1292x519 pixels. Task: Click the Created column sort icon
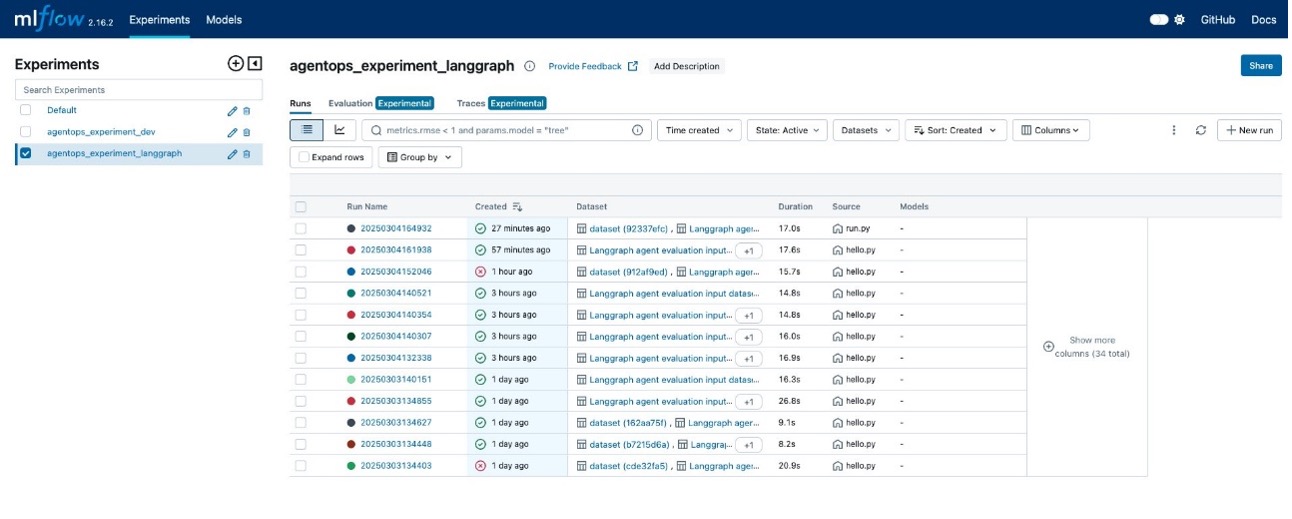tap(517, 207)
